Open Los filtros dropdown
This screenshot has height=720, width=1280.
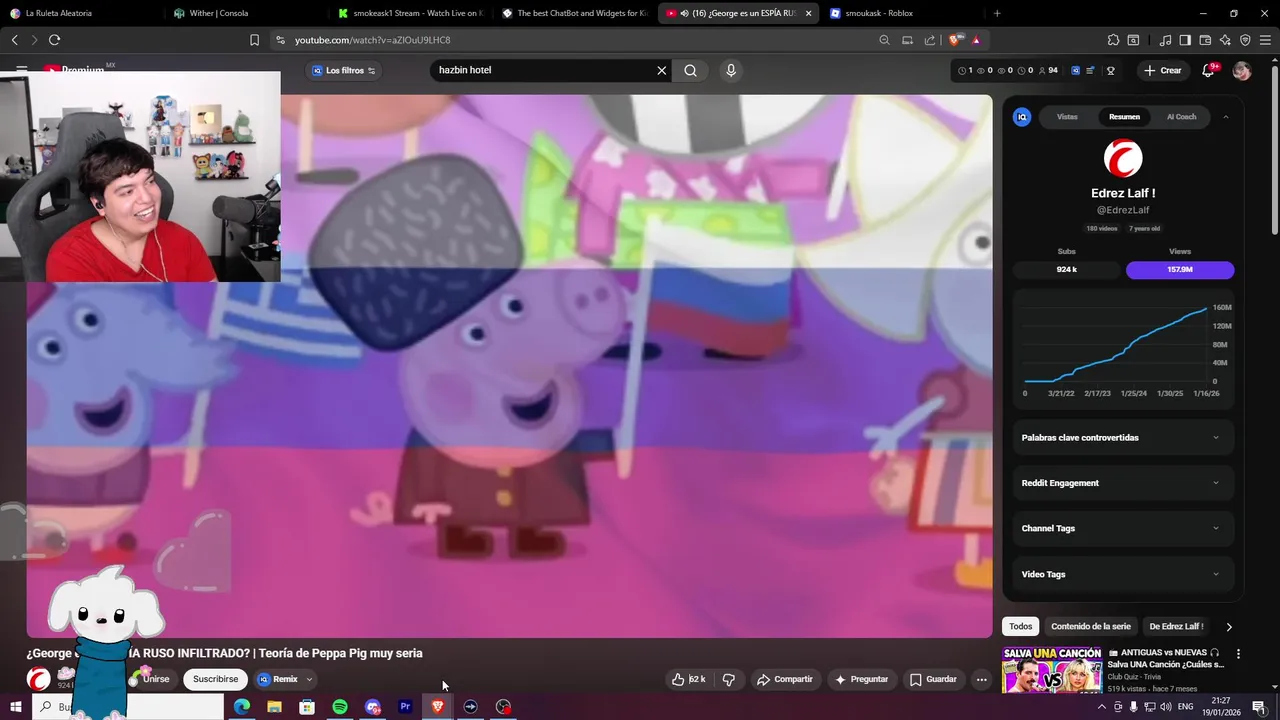pos(343,70)
